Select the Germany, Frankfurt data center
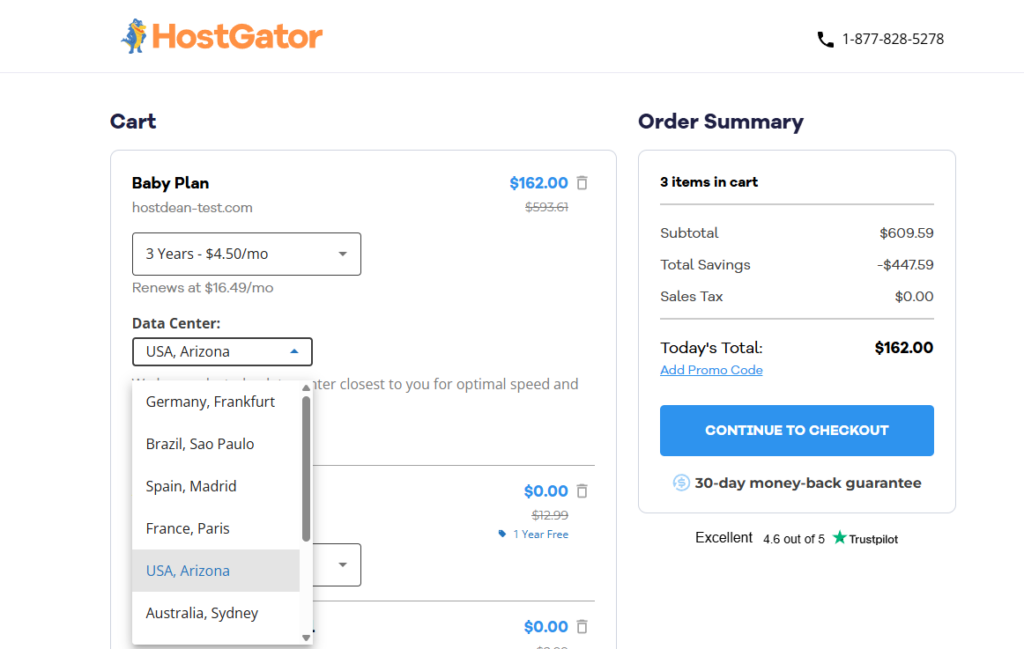 [x=210, y=401]
